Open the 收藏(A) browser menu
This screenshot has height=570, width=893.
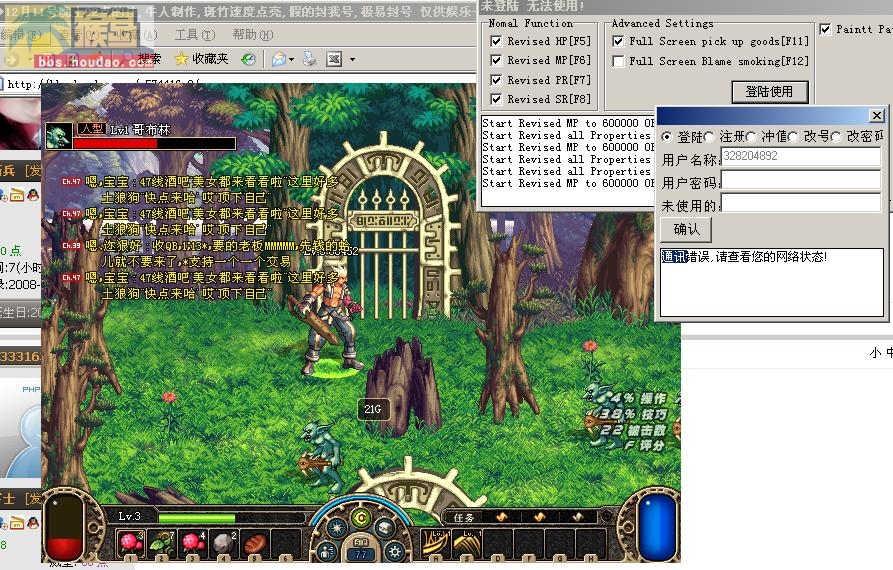click(x=138, y=35)
